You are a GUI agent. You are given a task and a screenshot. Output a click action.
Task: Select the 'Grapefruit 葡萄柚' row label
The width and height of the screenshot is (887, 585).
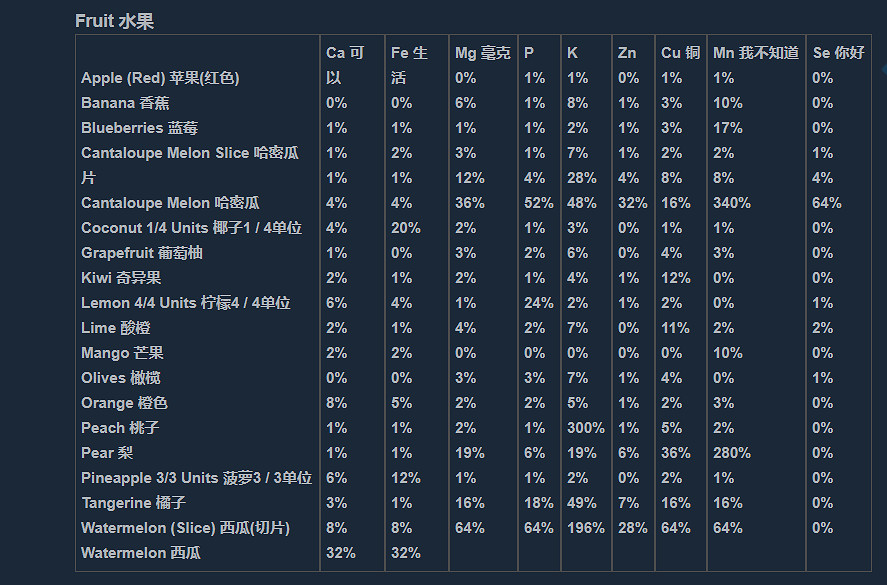point(142,253)
